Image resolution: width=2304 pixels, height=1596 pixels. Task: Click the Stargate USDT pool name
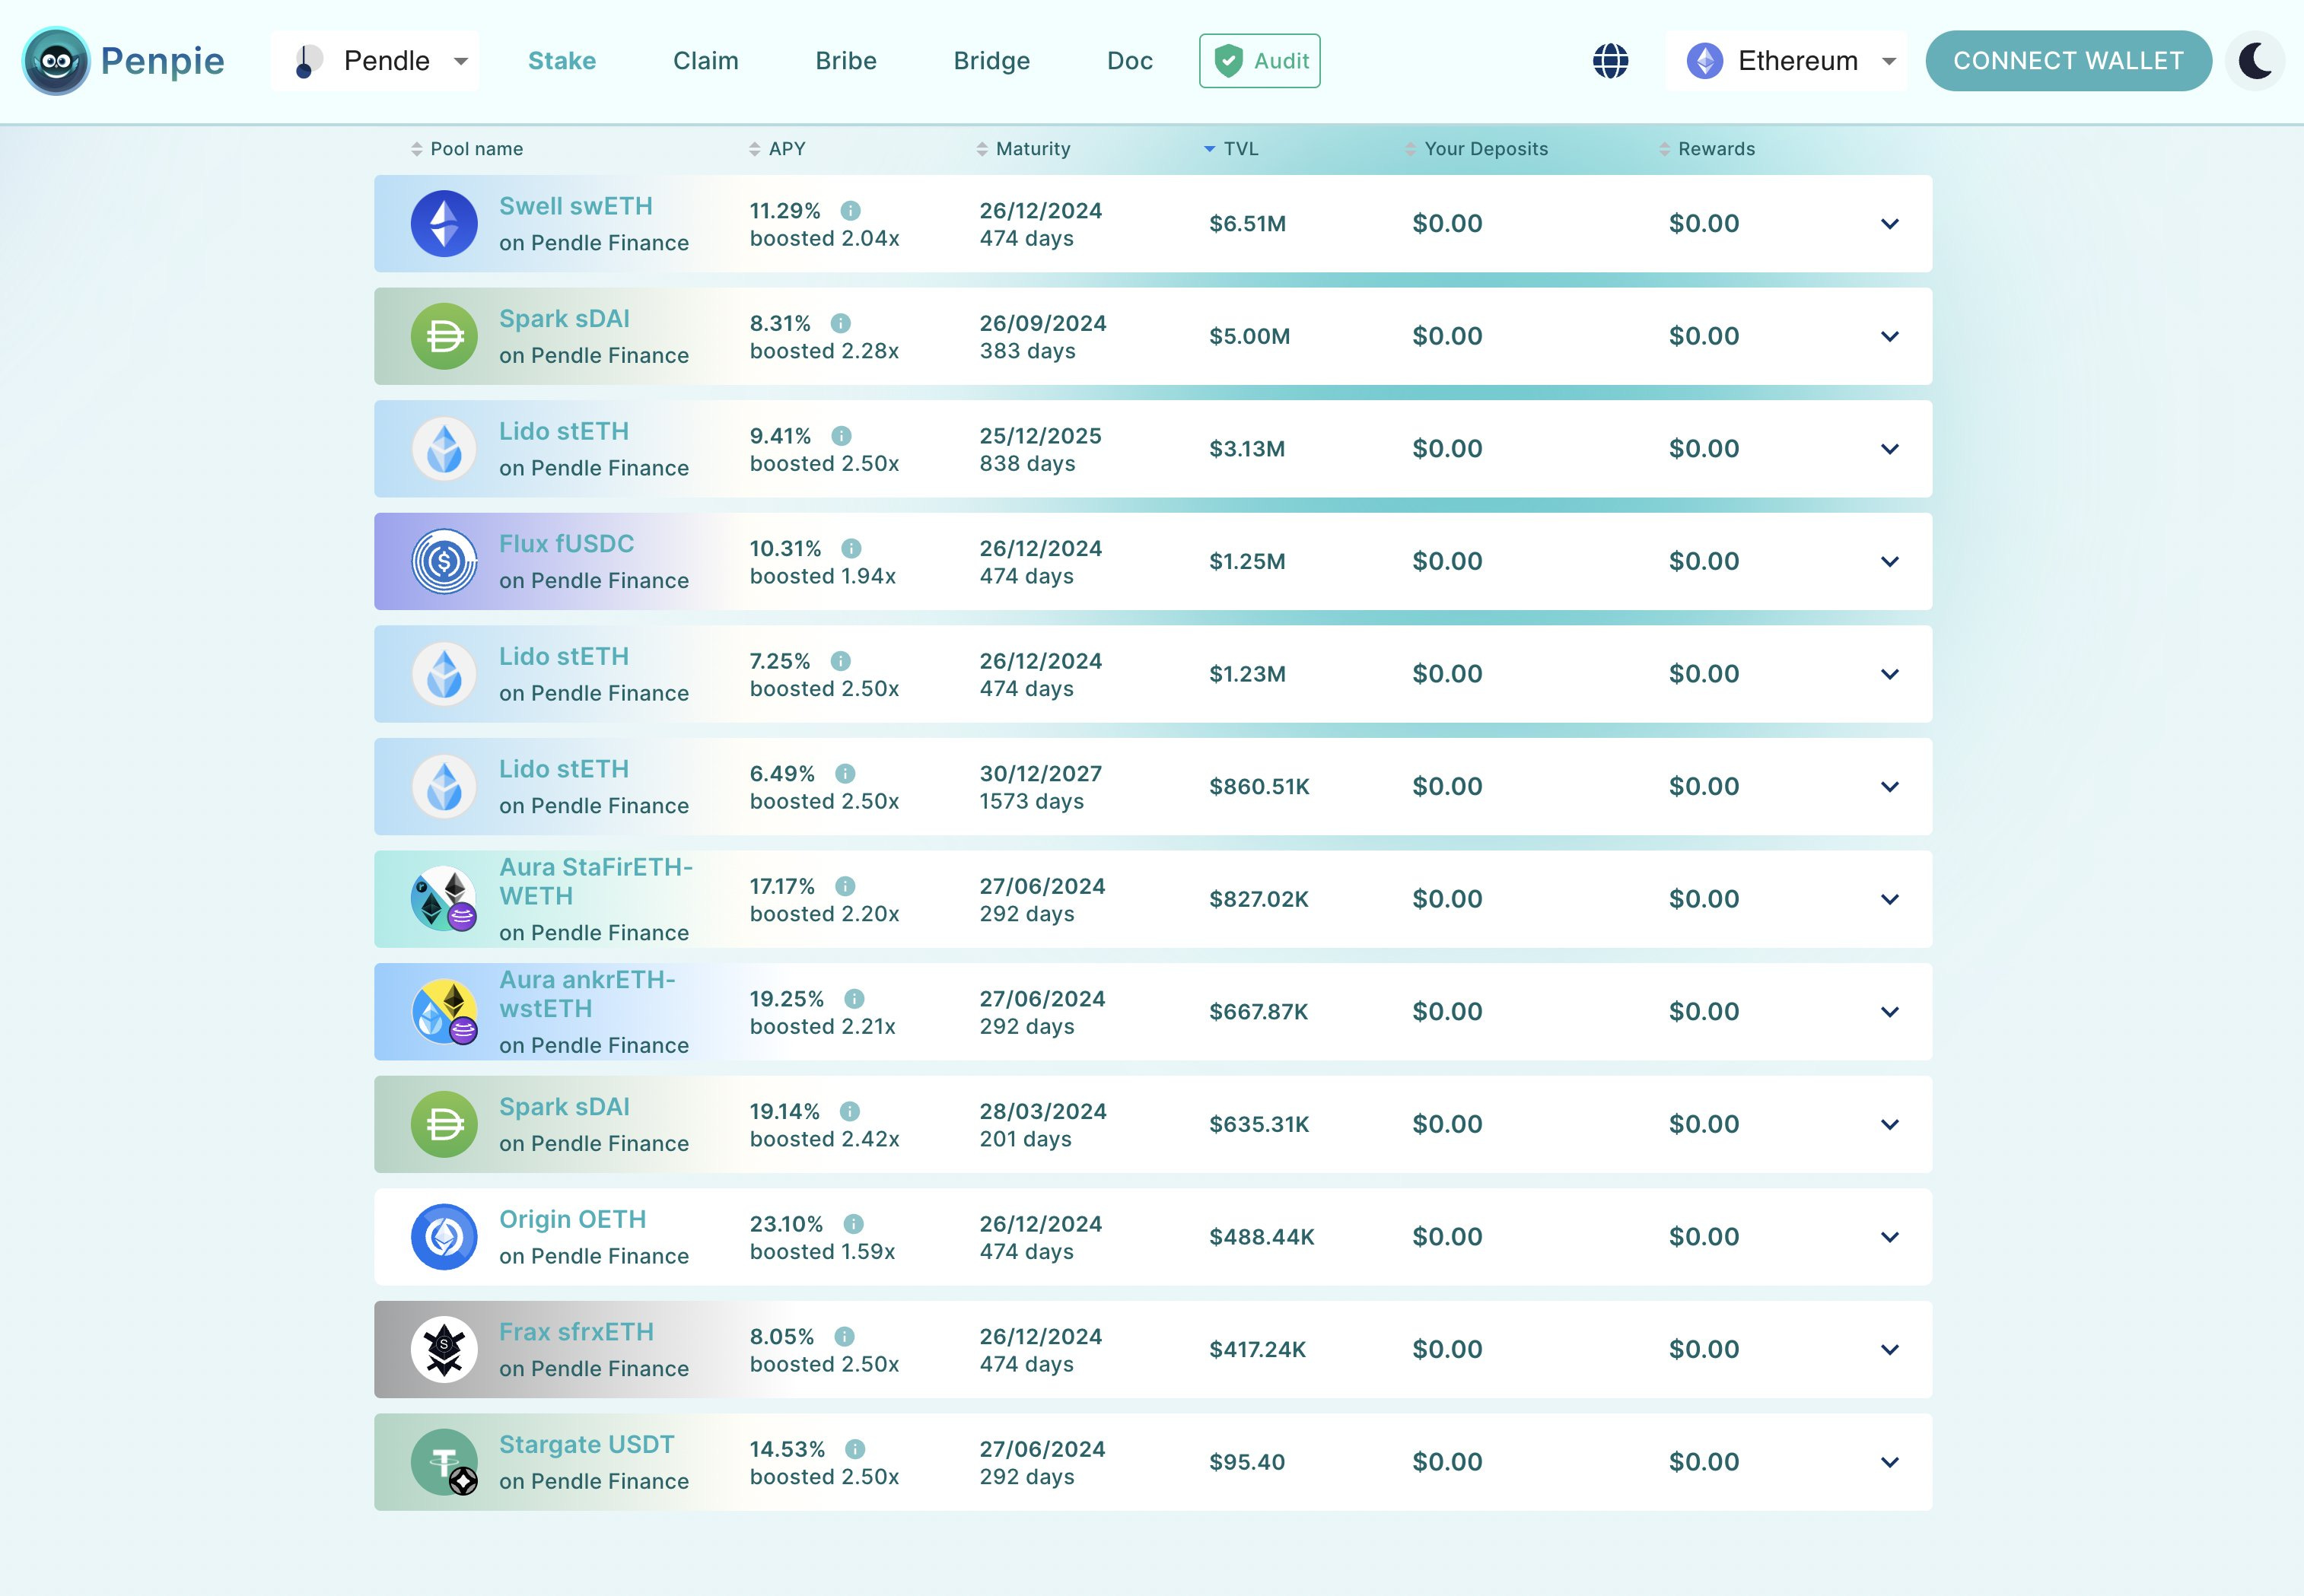587,1445
